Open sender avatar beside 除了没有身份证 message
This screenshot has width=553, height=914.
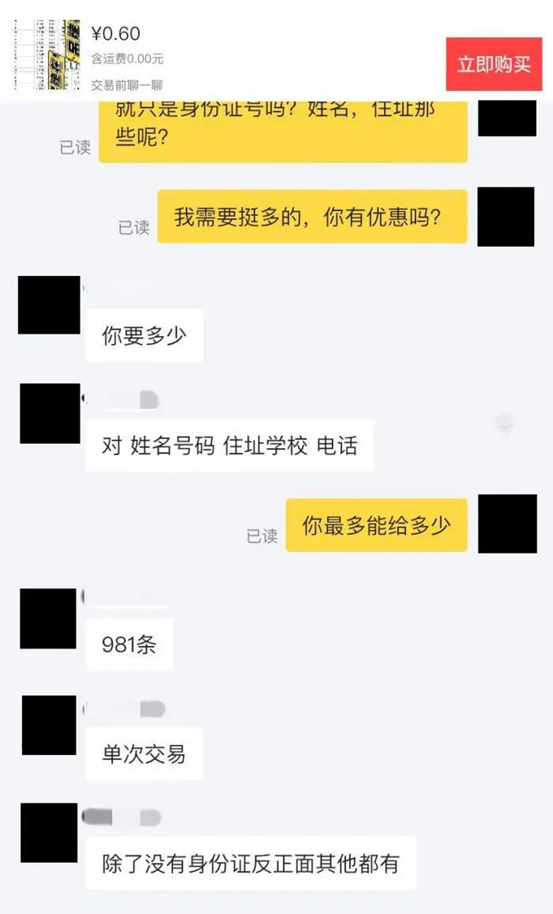[x=49, y=832]
